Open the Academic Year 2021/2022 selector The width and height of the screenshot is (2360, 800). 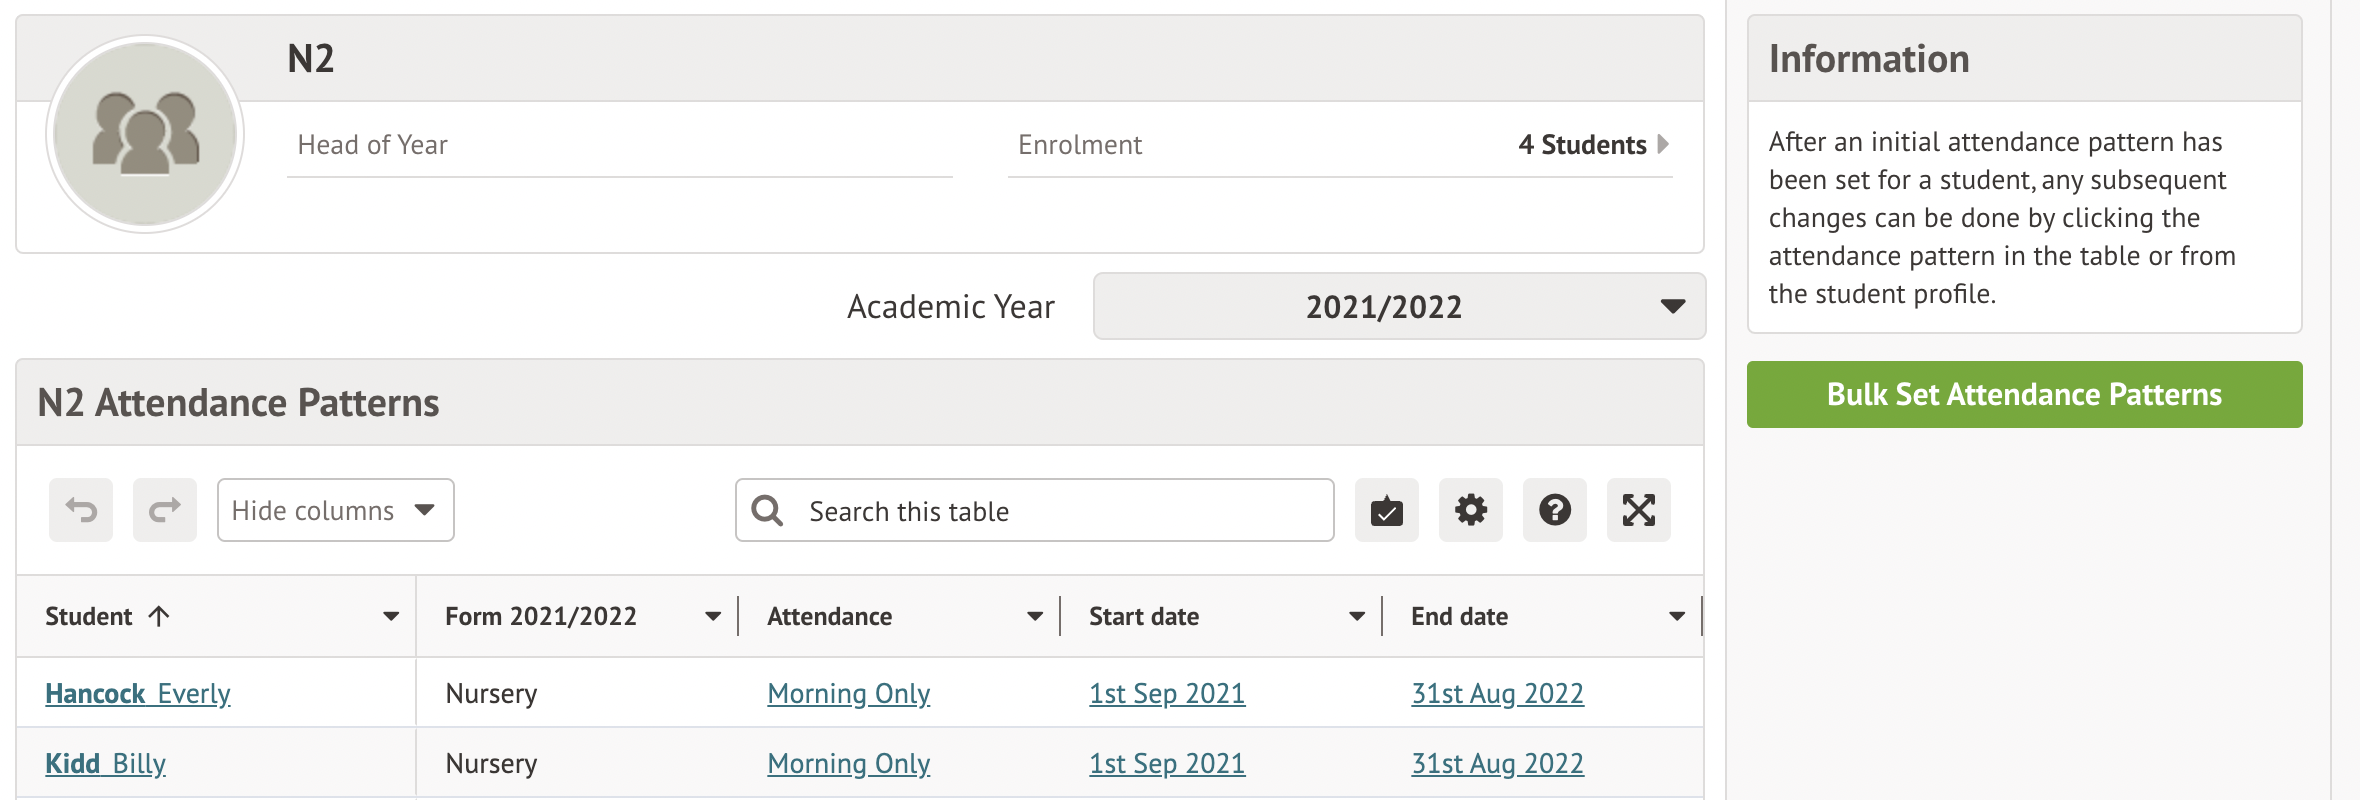coord(1399,306)
